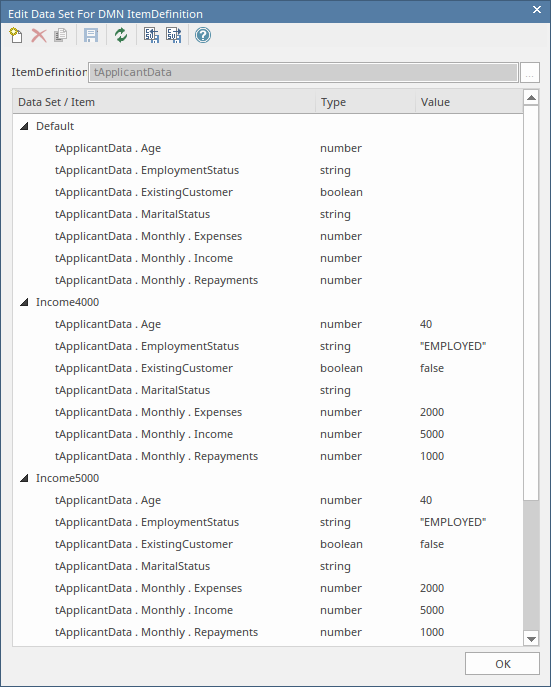Screen dimensions: 551x687
Task: Click the Duplicate data set icon
Action: click(61, 35)
